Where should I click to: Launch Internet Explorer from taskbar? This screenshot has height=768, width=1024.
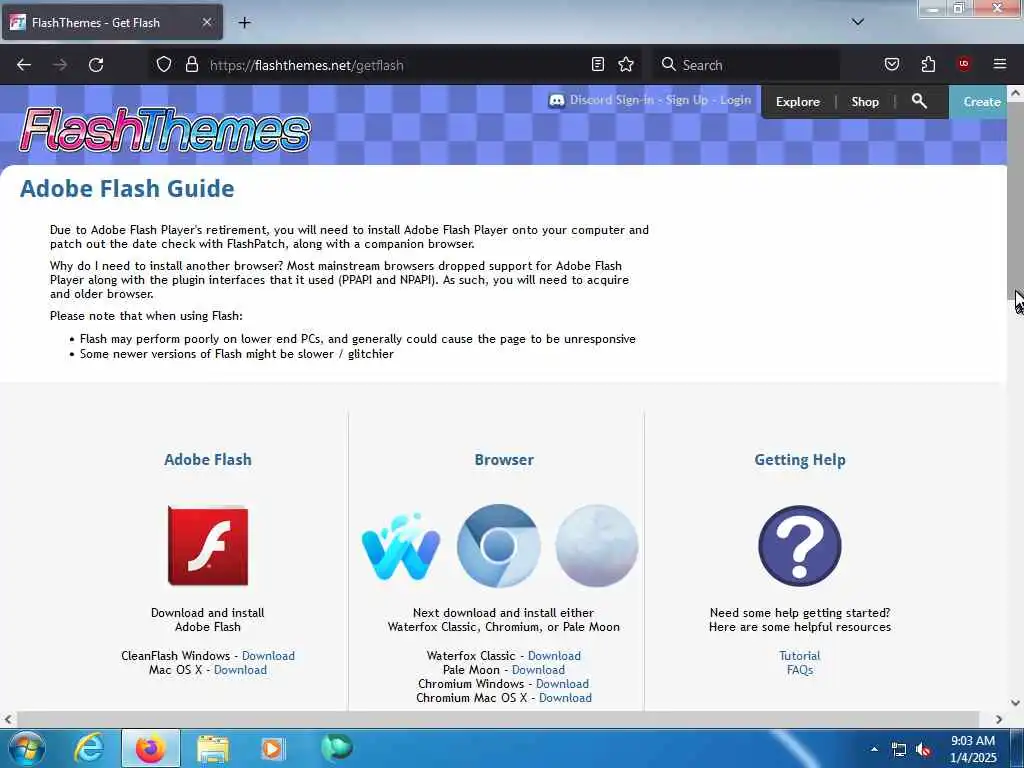(88, 748)
